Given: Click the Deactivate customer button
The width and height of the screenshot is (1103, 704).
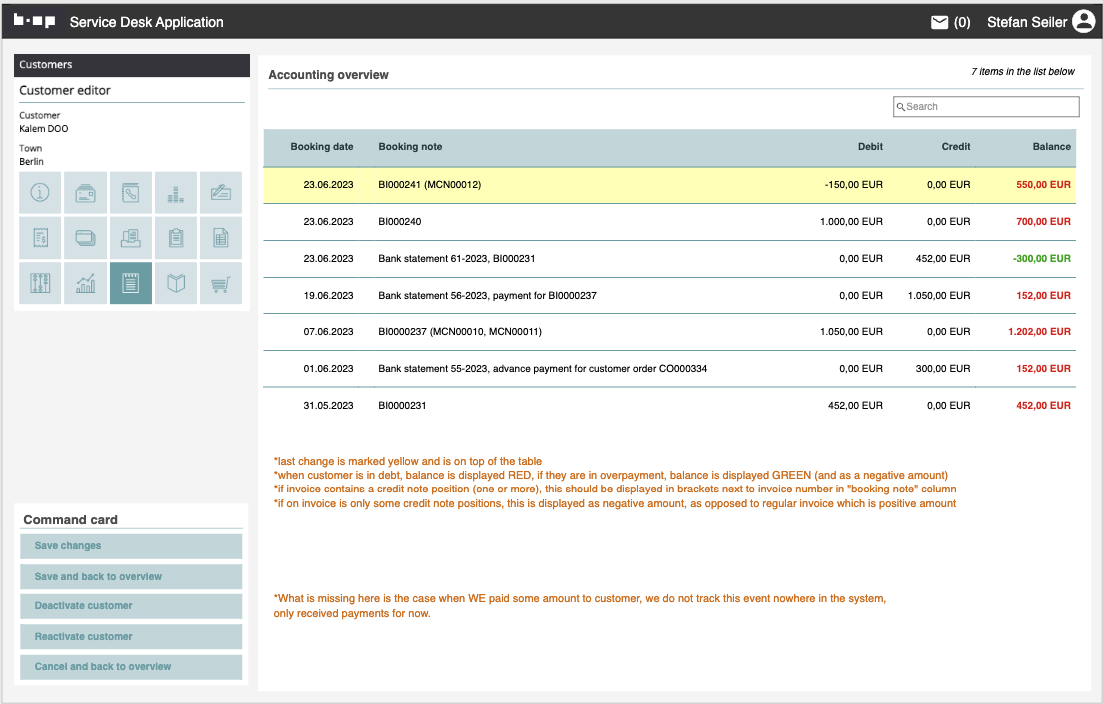Looking at the screenshot, I should click(131, 606).
